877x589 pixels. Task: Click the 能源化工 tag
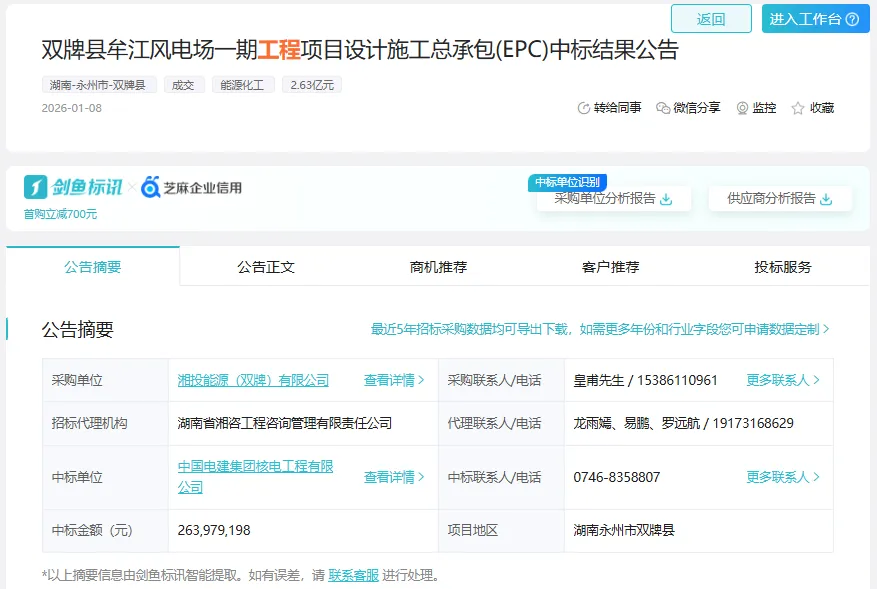click(243, 85)
